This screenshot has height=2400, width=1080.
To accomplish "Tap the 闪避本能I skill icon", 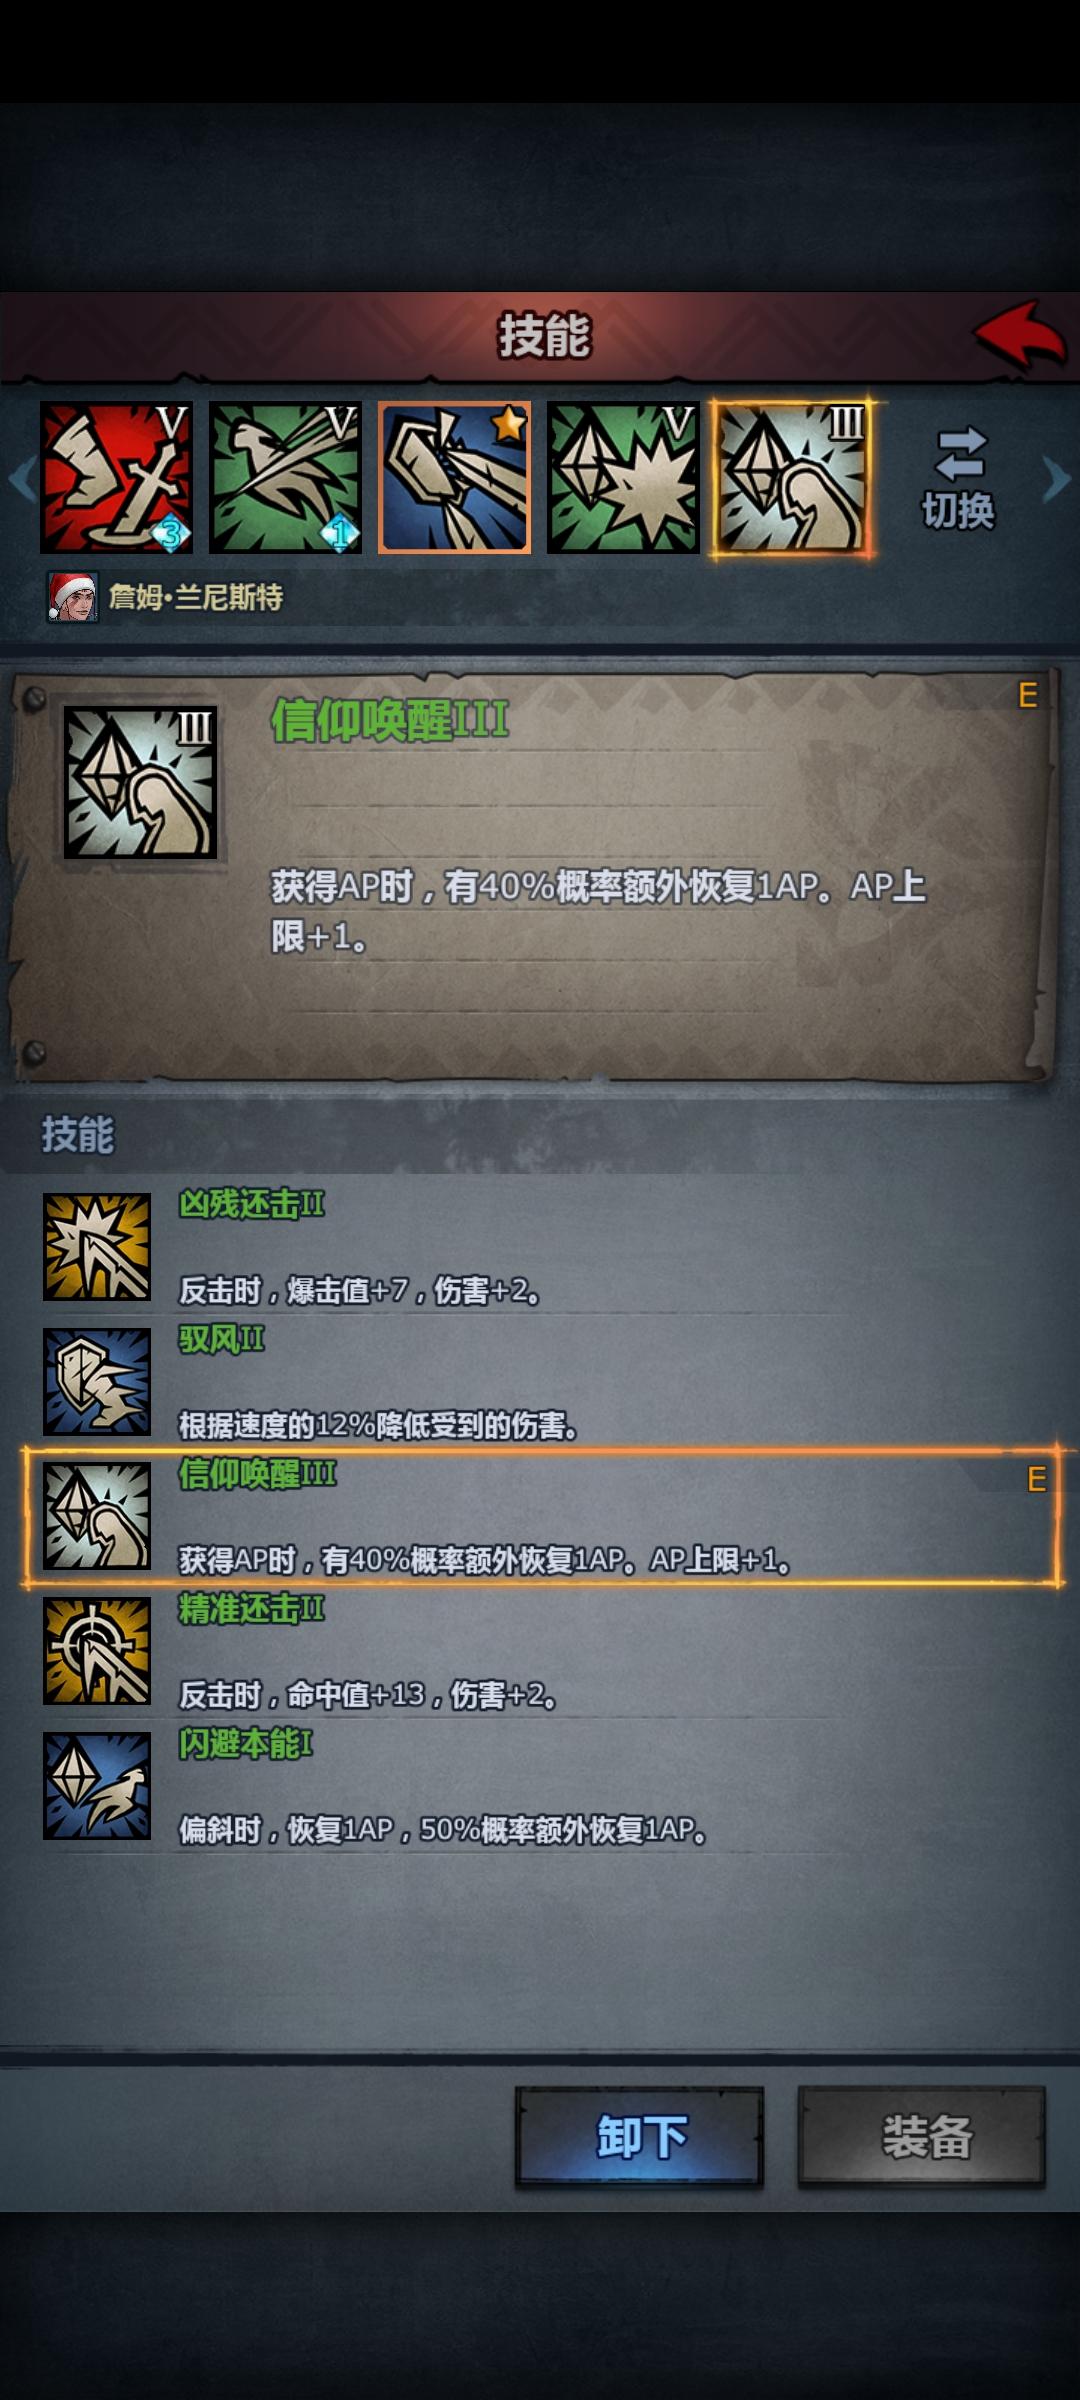I will pos(97,1786).
